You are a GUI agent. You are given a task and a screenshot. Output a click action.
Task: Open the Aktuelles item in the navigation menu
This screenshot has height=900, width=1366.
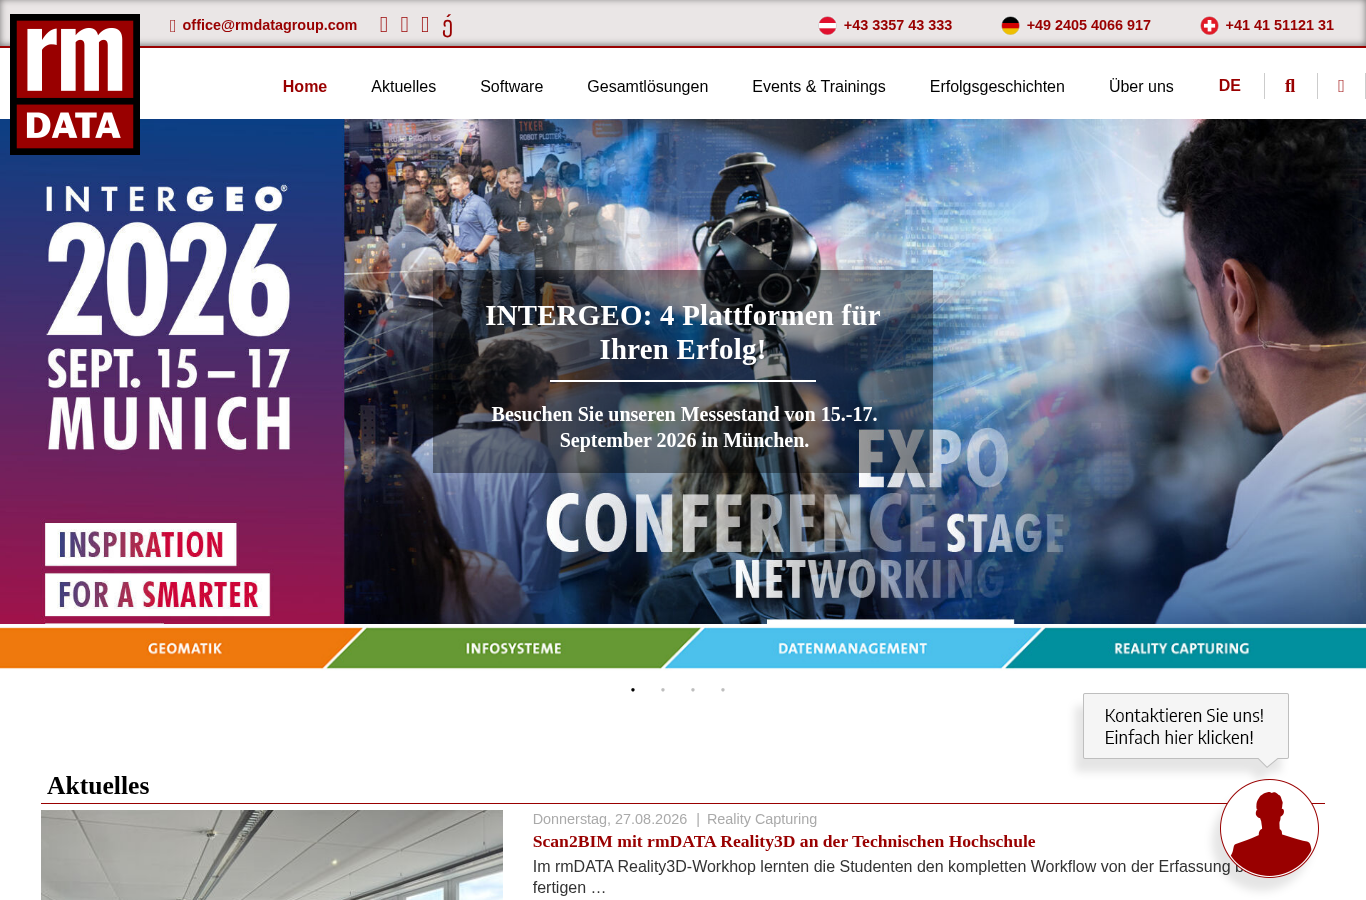click(403, 87)
